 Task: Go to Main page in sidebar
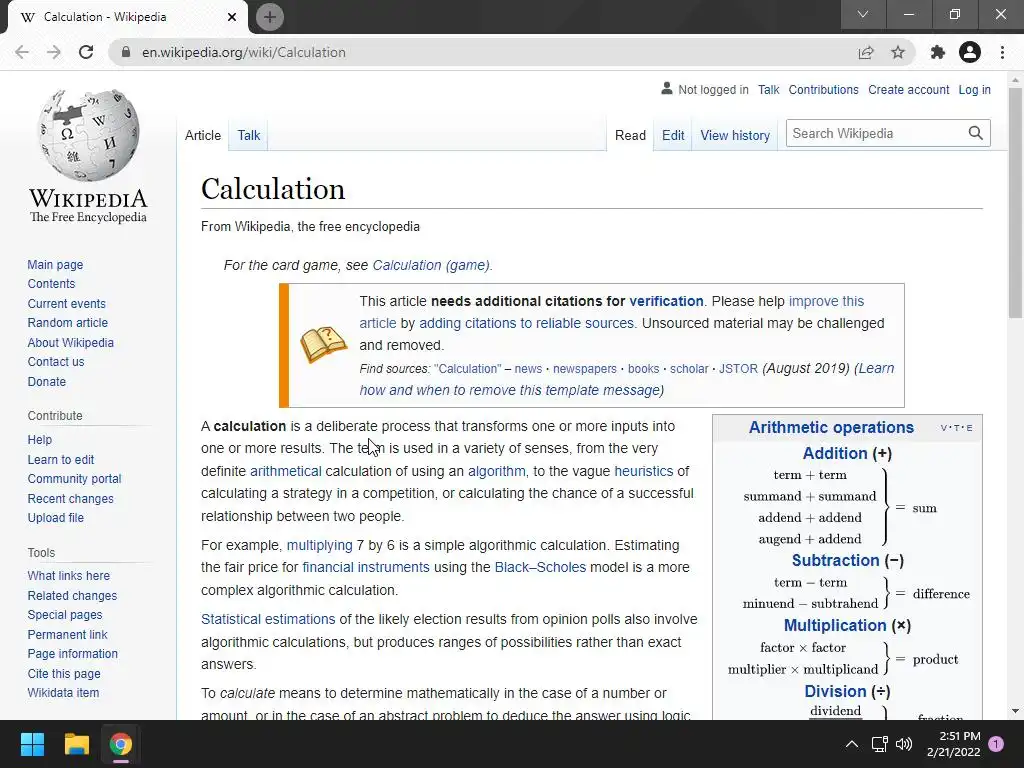click(55, 264)
